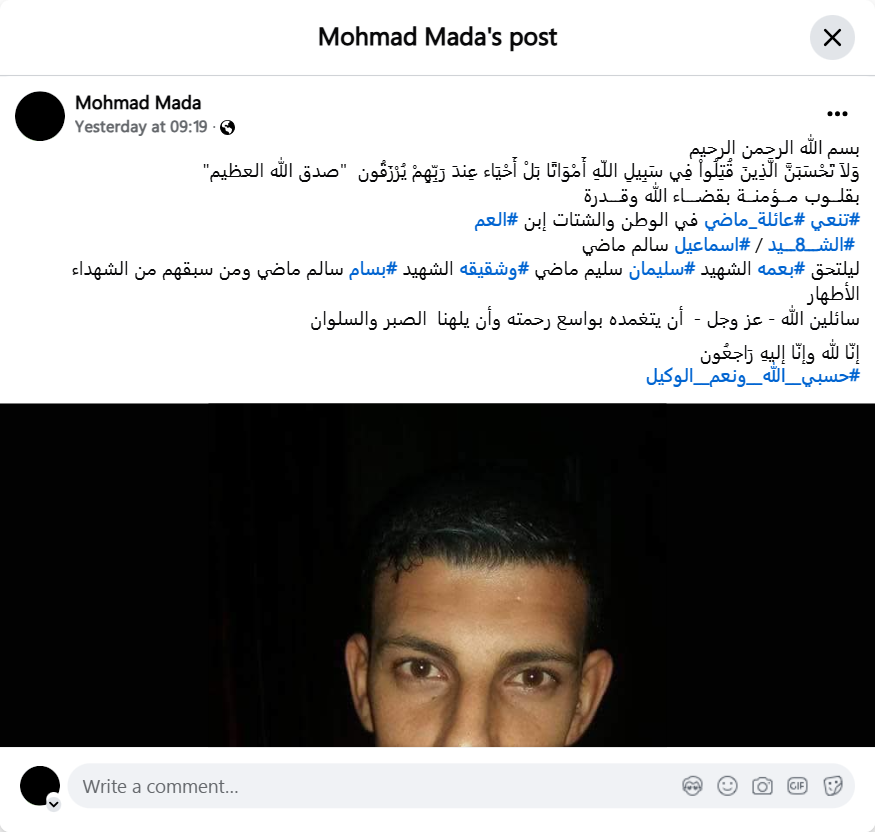Open the #بسام hashtag link
The height and width of the screenshot is (832, 875).
pos(373,270)
